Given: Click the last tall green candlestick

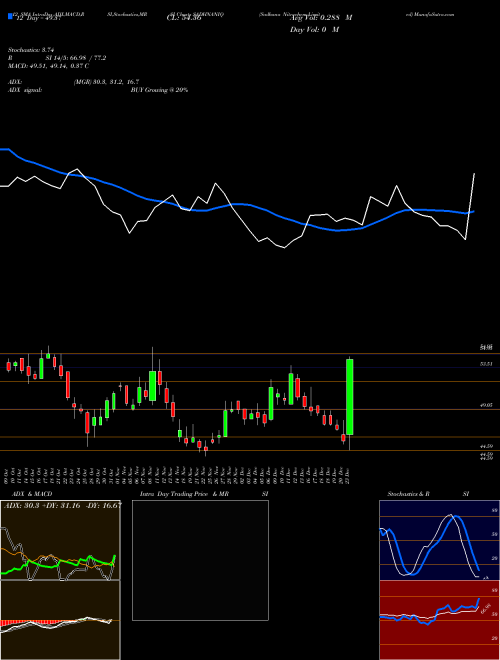Looking at the screenshot, I should (x=349, y=397).
